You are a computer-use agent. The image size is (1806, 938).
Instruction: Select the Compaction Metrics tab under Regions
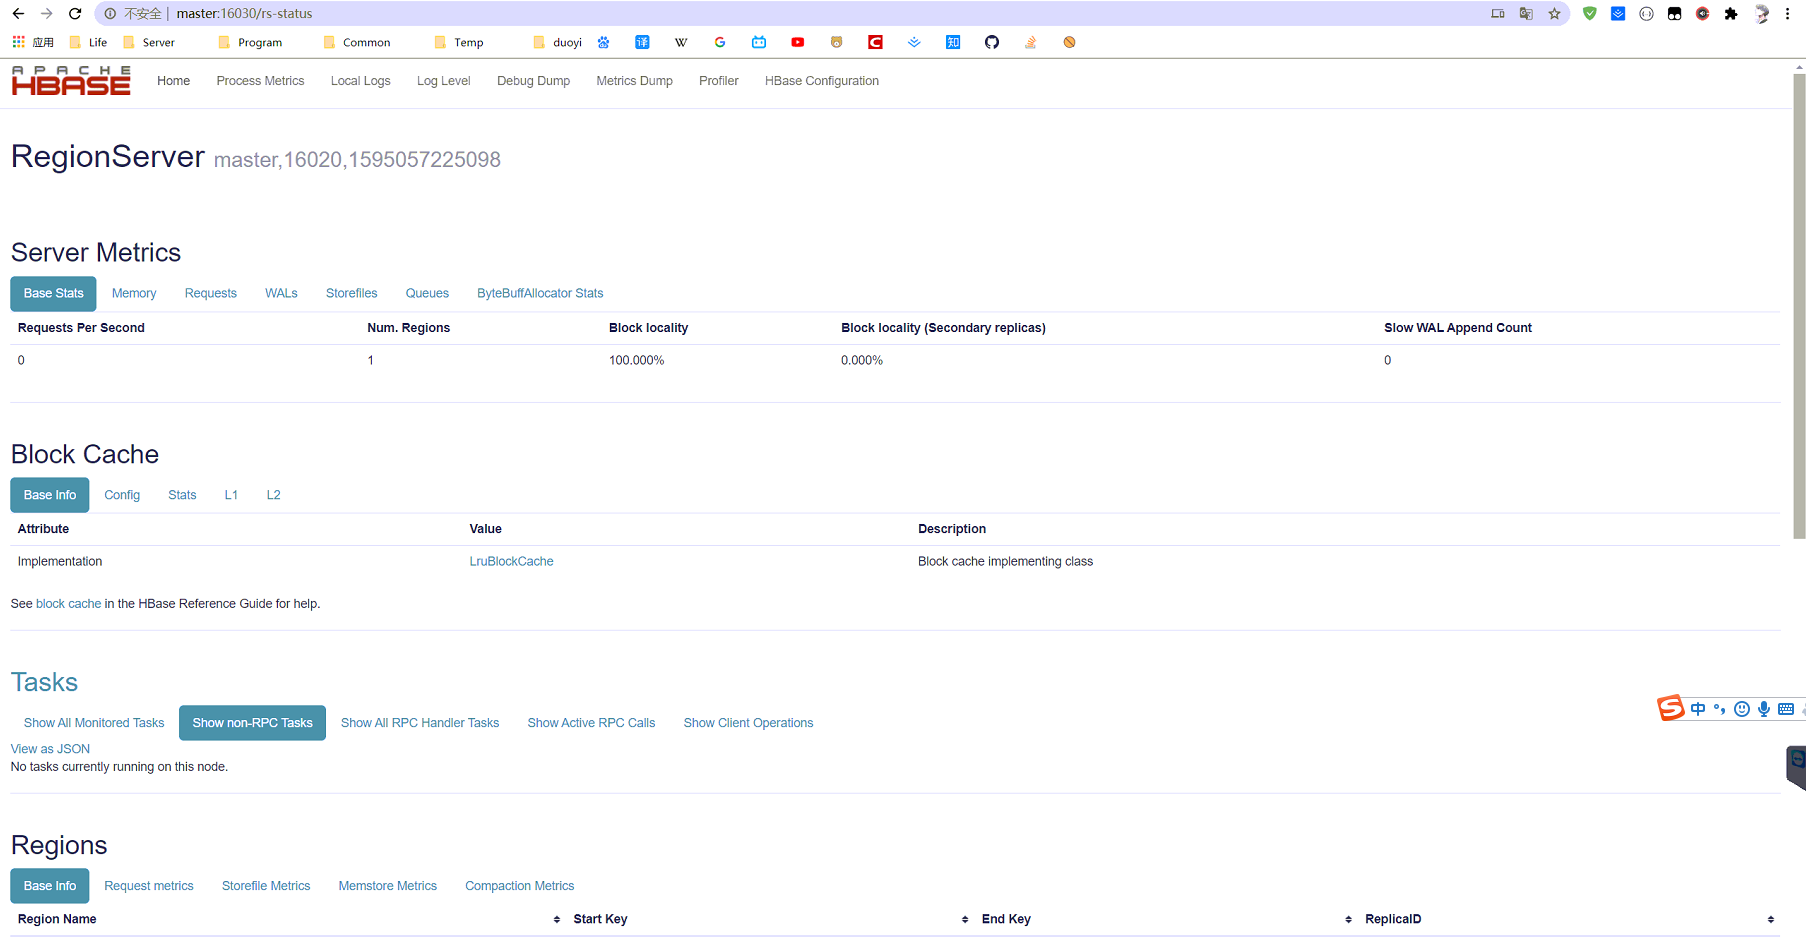tap(520, 886)
